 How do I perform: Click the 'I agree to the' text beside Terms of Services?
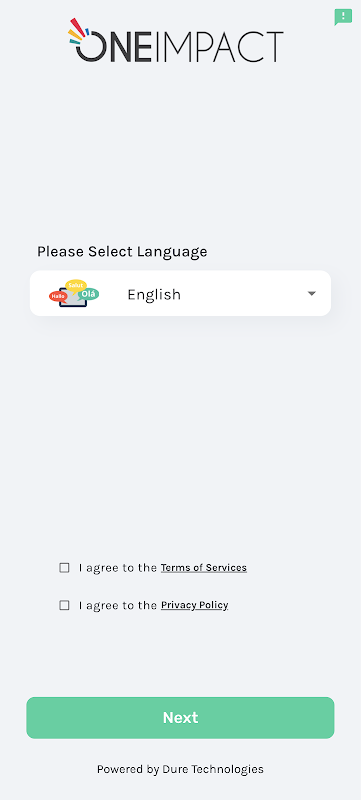tap(118, 567)
